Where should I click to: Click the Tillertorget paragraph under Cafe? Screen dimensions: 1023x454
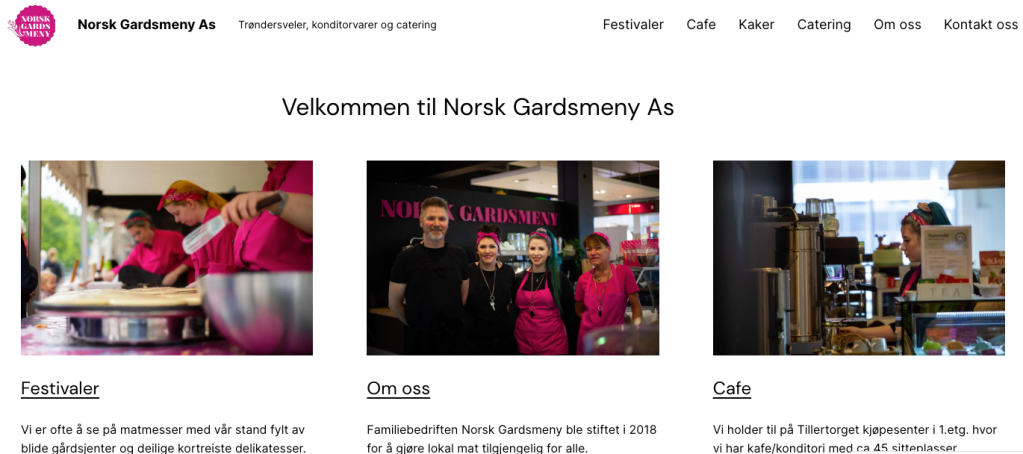[855, 439]
